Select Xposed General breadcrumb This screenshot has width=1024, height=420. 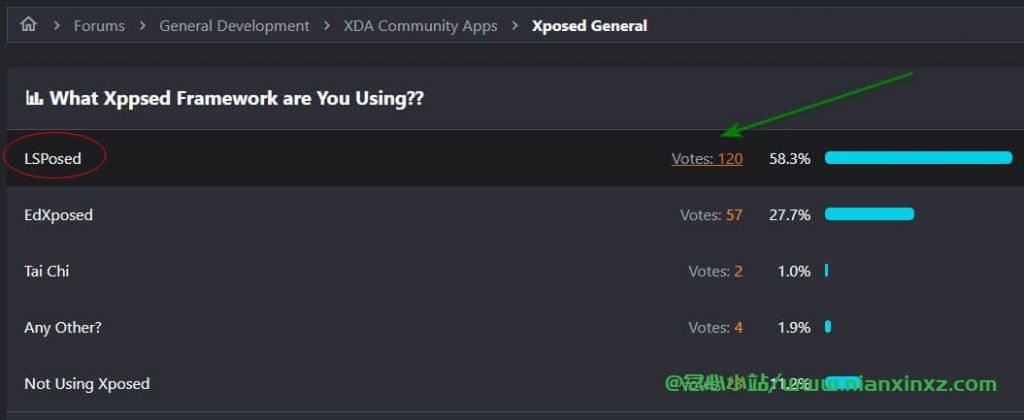click(589, 25)
